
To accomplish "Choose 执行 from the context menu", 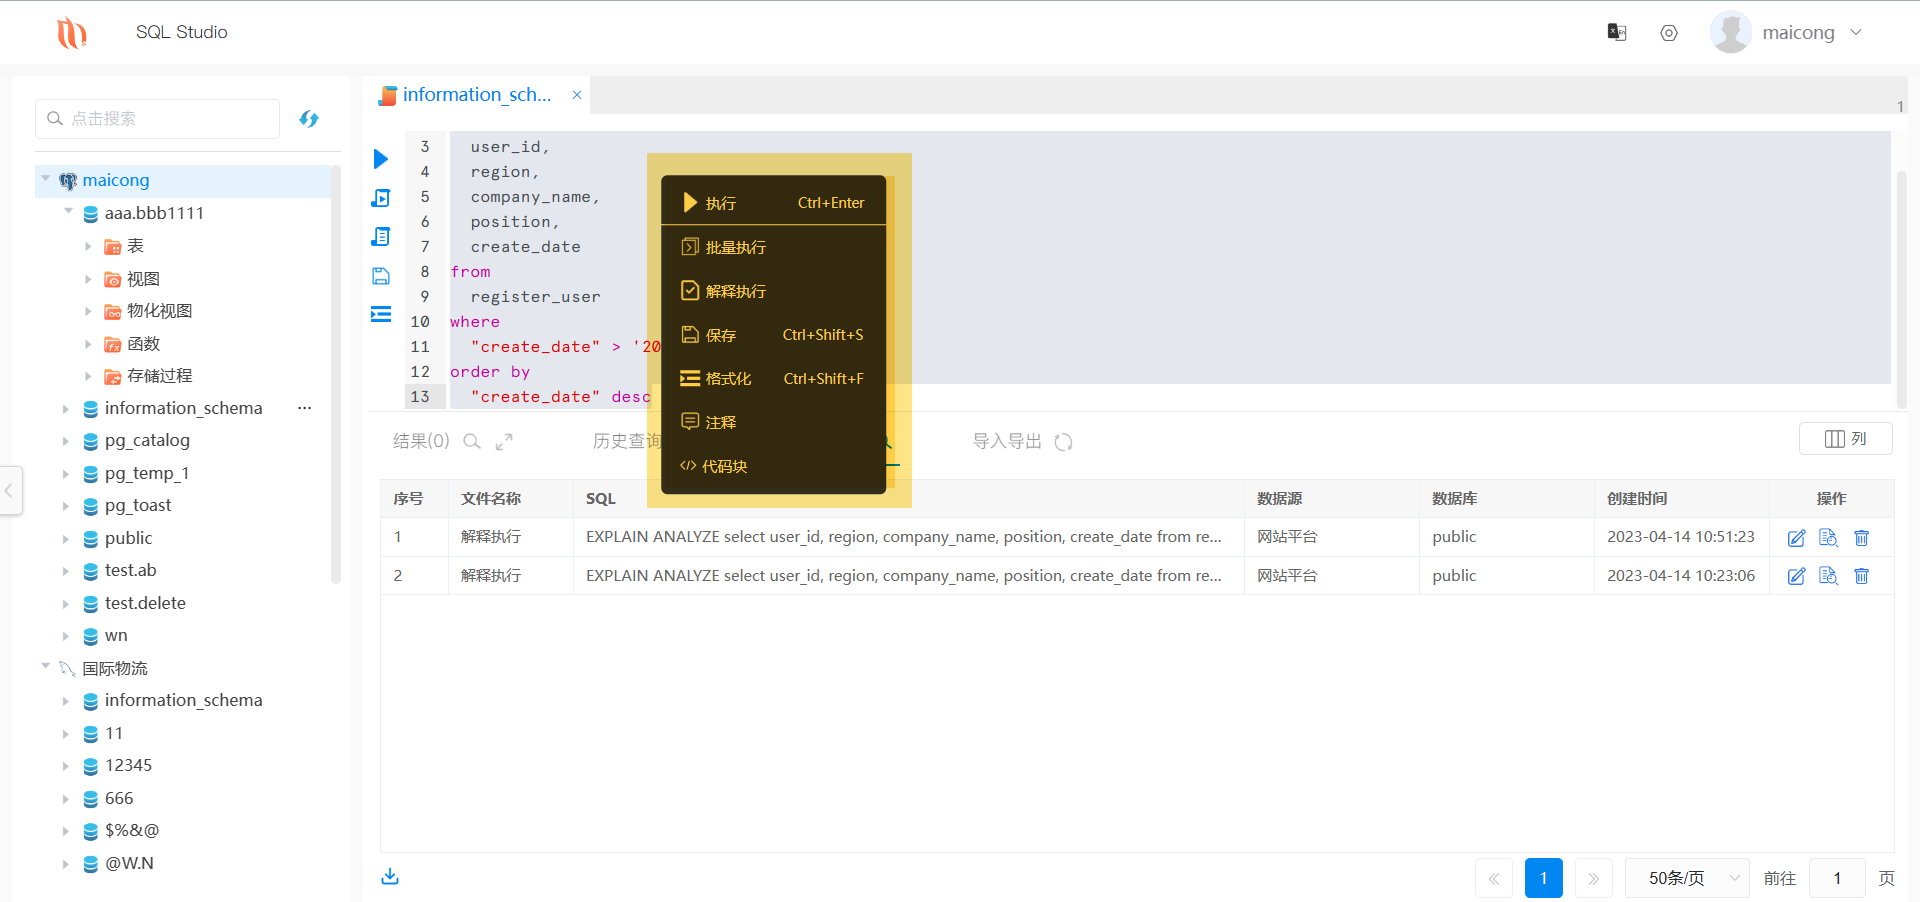I will coord(773,203).
